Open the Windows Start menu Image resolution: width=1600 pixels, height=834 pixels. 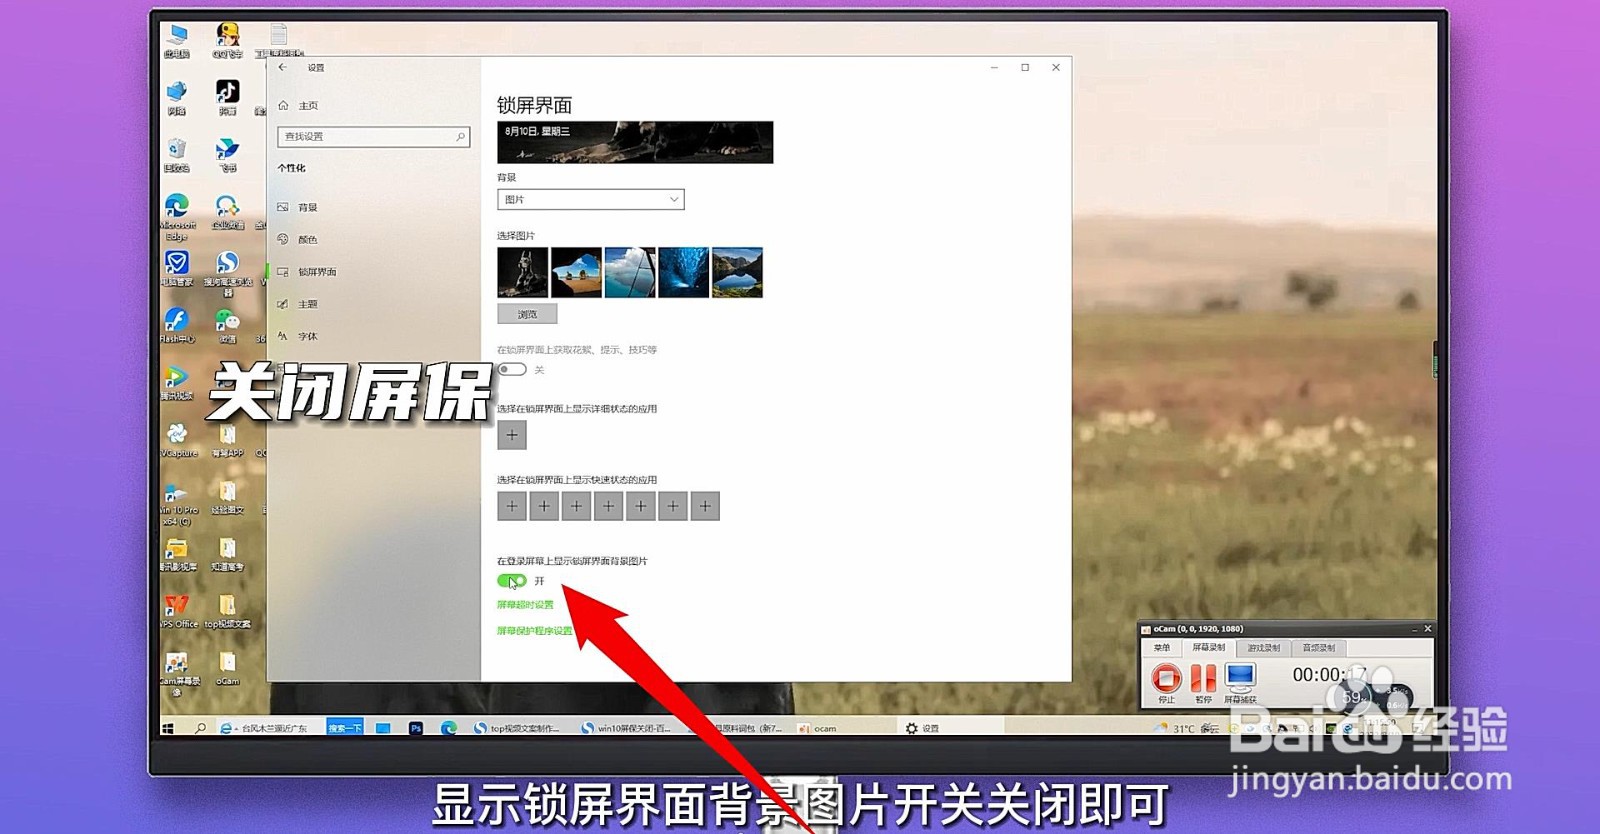168,728
